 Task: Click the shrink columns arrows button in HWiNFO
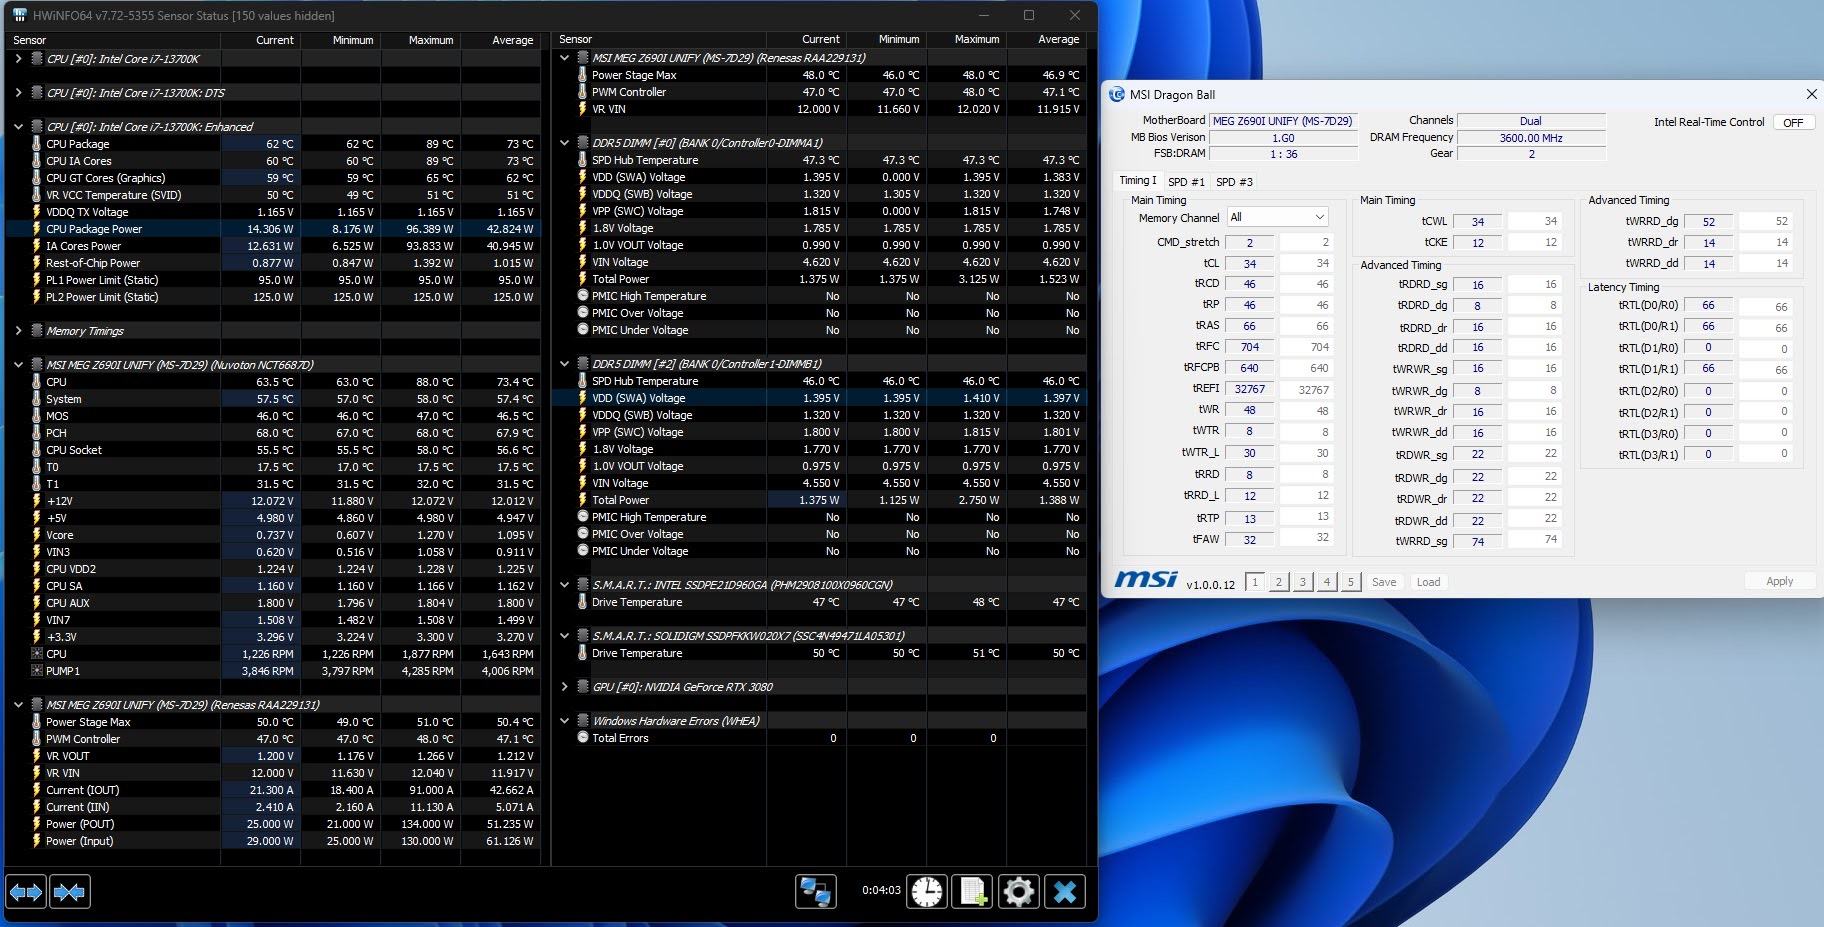coord(69,891)
